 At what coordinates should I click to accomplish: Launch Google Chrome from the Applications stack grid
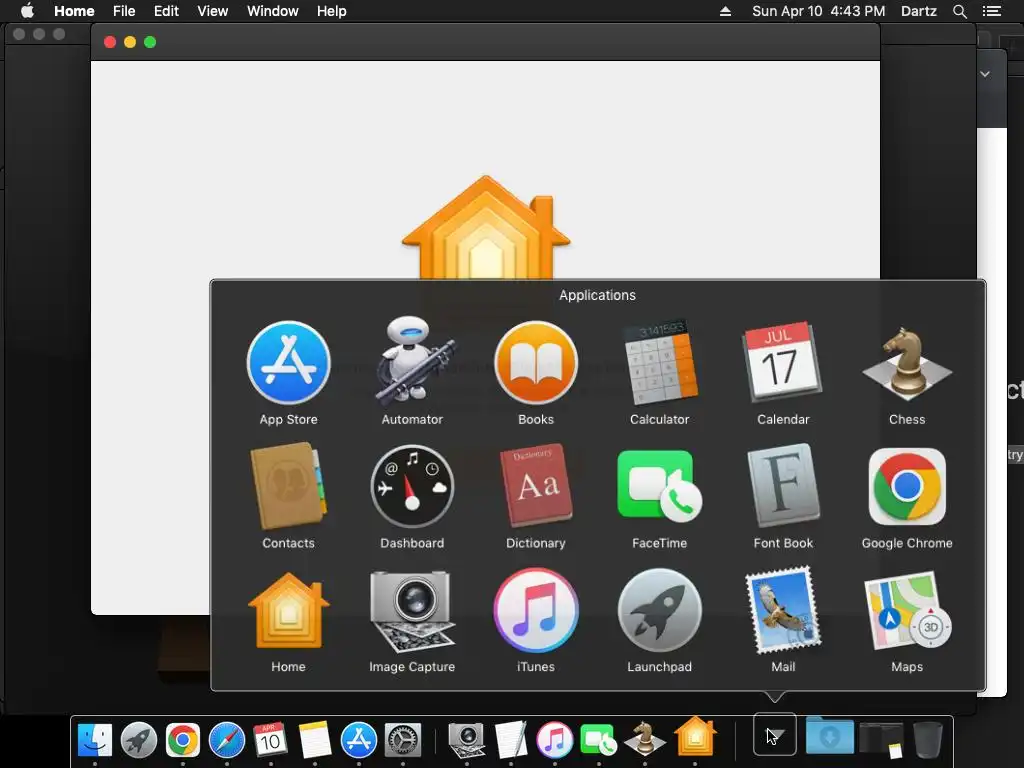tap(907, 487)
